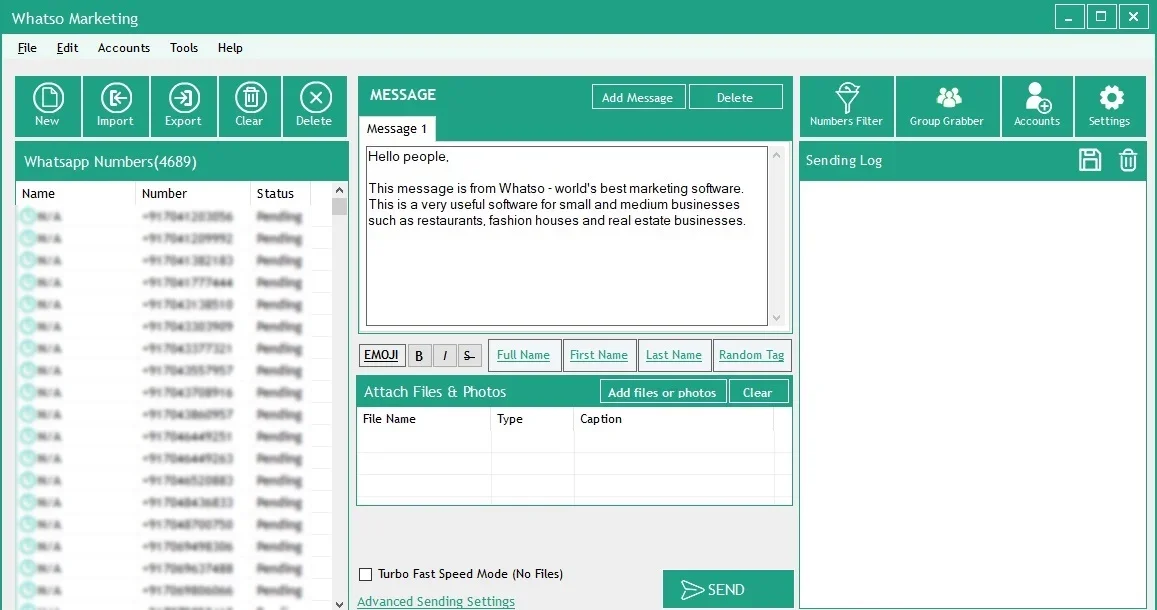
Task: Launch the Group Grabber tool
Action: click(x=947, y=106)
